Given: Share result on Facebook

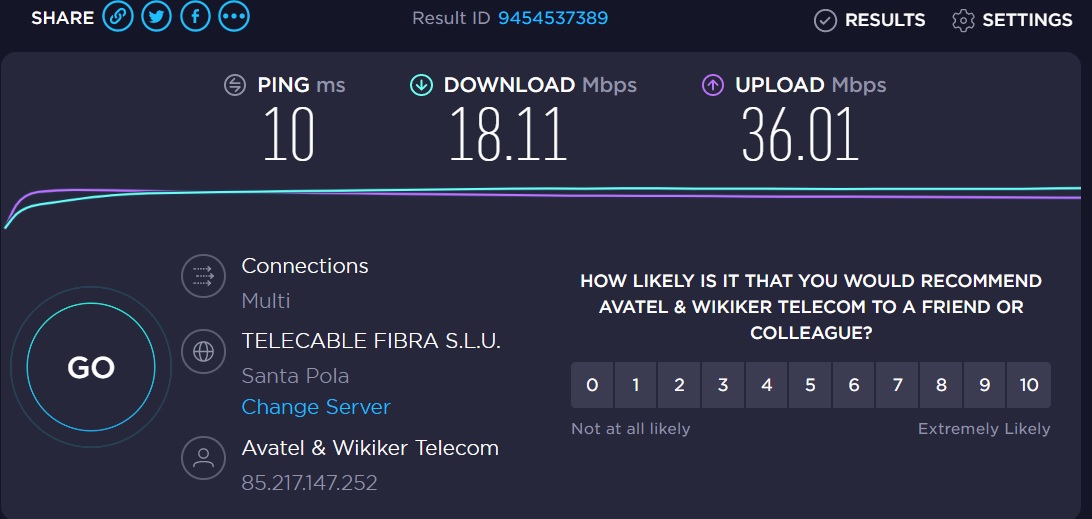Looking at the screenshot, I should tap(196, 17).
